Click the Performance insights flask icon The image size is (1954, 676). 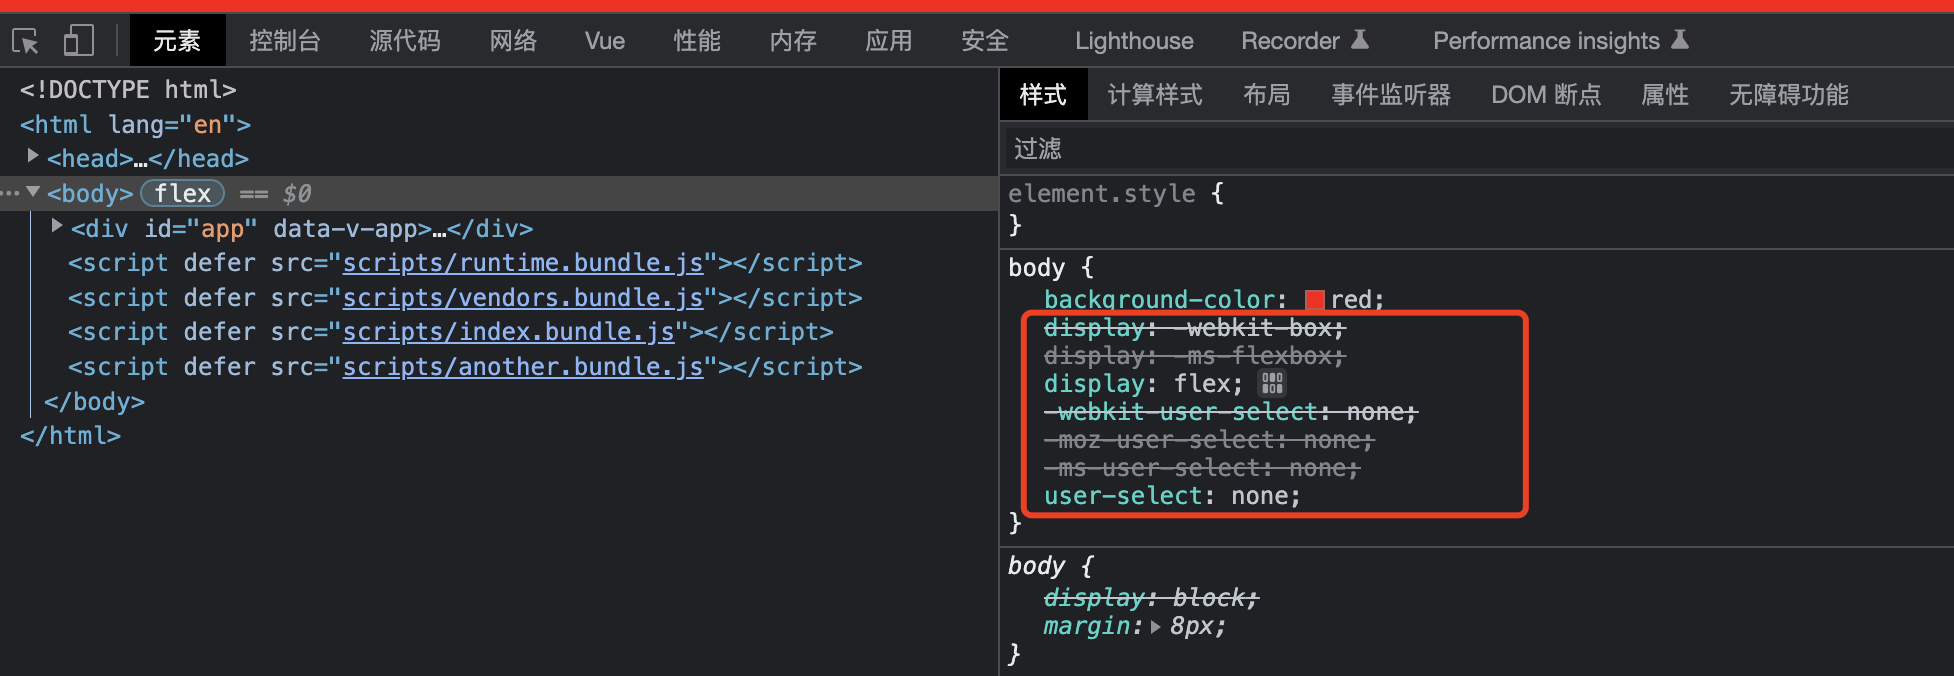(x=1680, y=40)
